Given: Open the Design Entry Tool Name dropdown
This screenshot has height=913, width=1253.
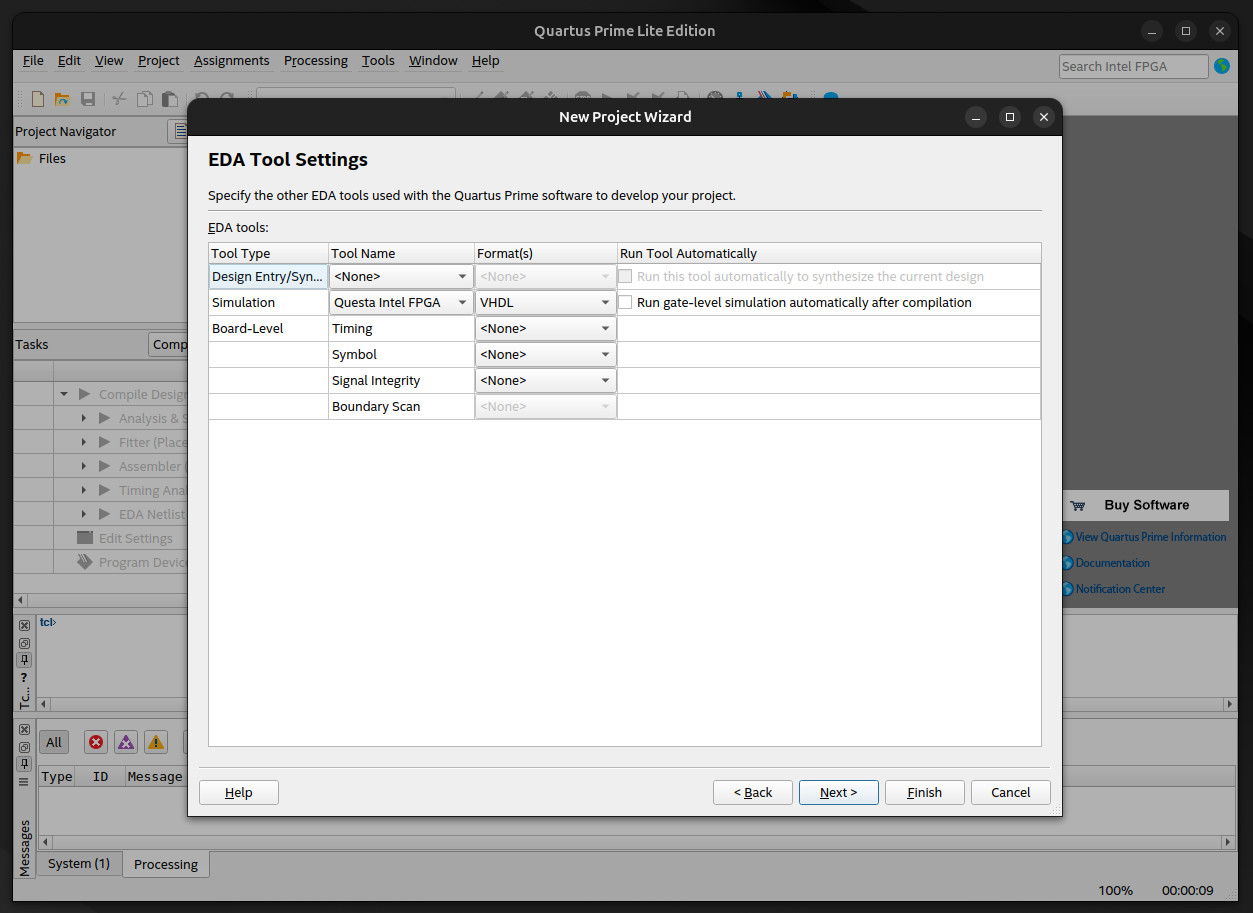Looking at the screenshot, I should (x=401, y=276).
